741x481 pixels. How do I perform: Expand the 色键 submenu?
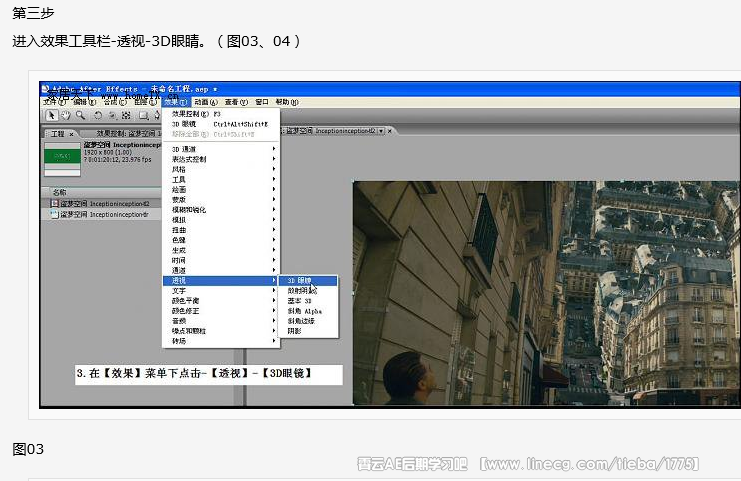tap(221, 240)
